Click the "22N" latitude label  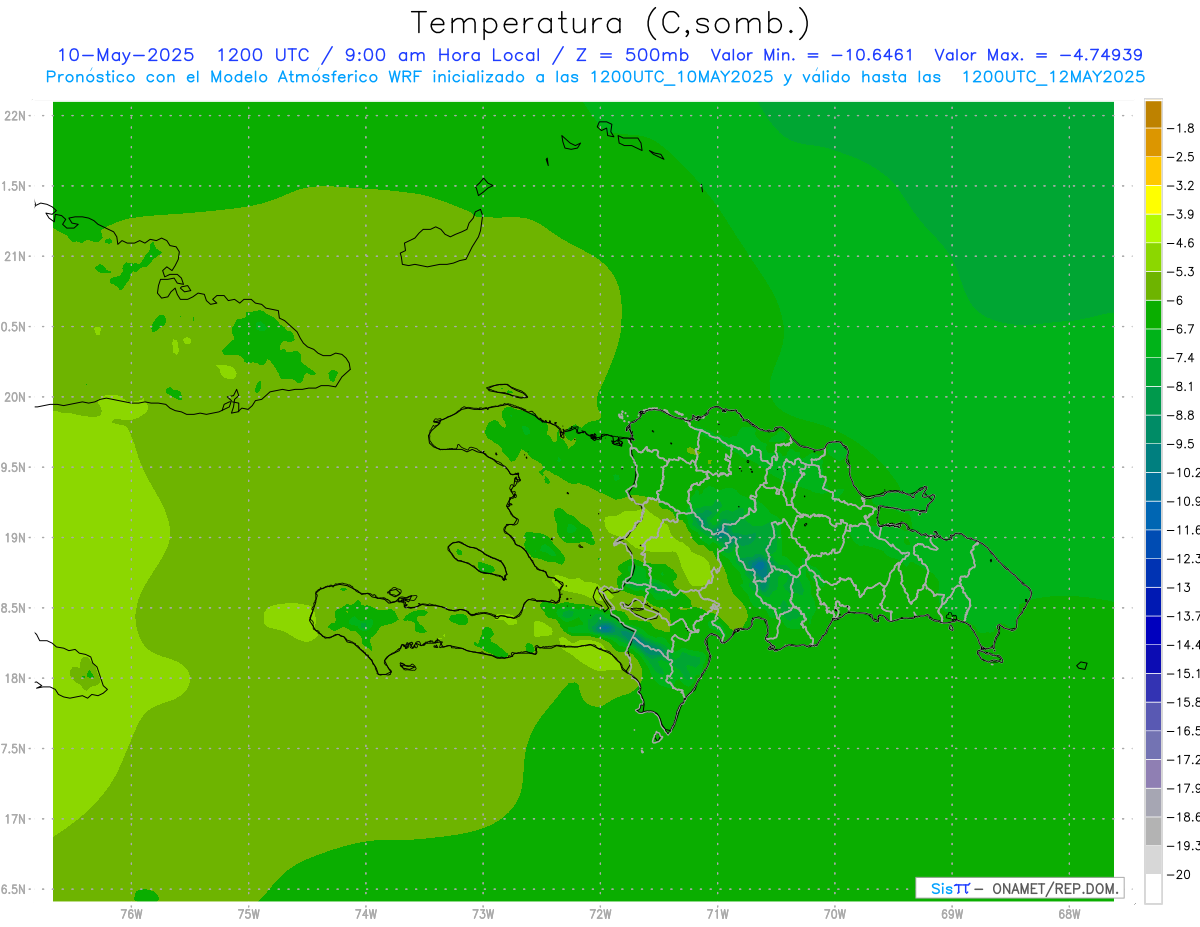(x=15, y=116)
